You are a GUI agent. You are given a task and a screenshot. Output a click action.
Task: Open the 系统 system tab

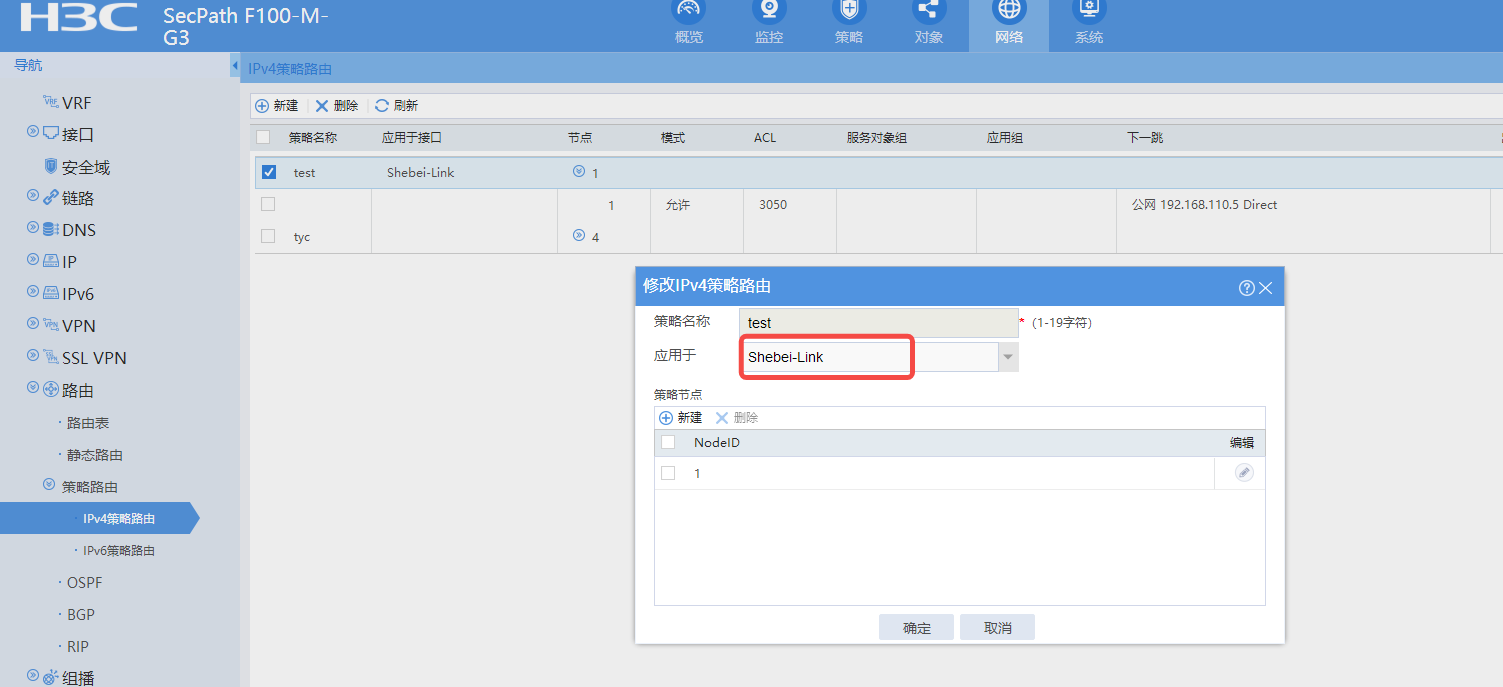coord(1089,24)
